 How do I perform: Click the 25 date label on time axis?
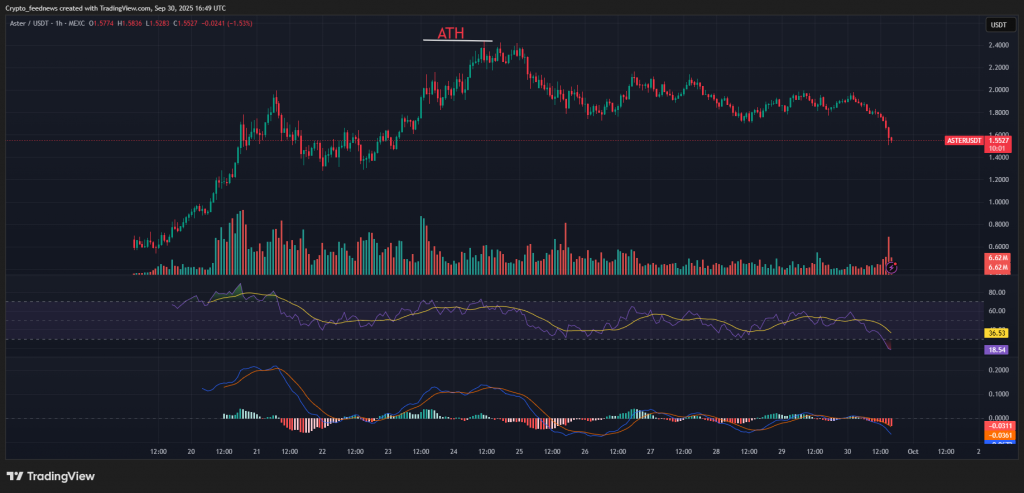(x=519, y=452)
